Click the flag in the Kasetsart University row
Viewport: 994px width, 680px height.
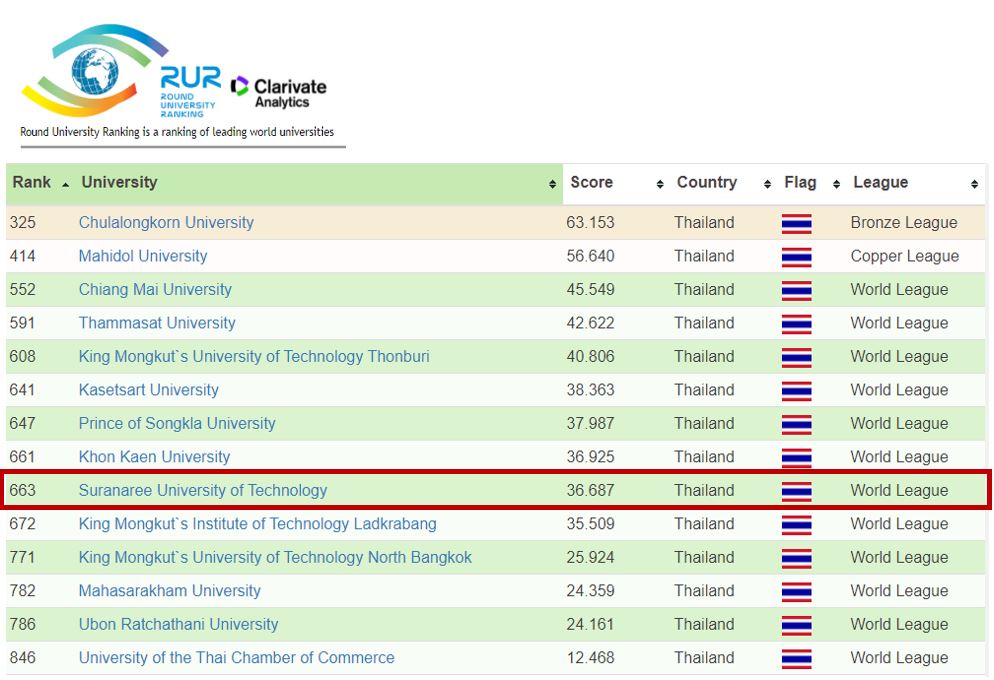tap(796, 391)
